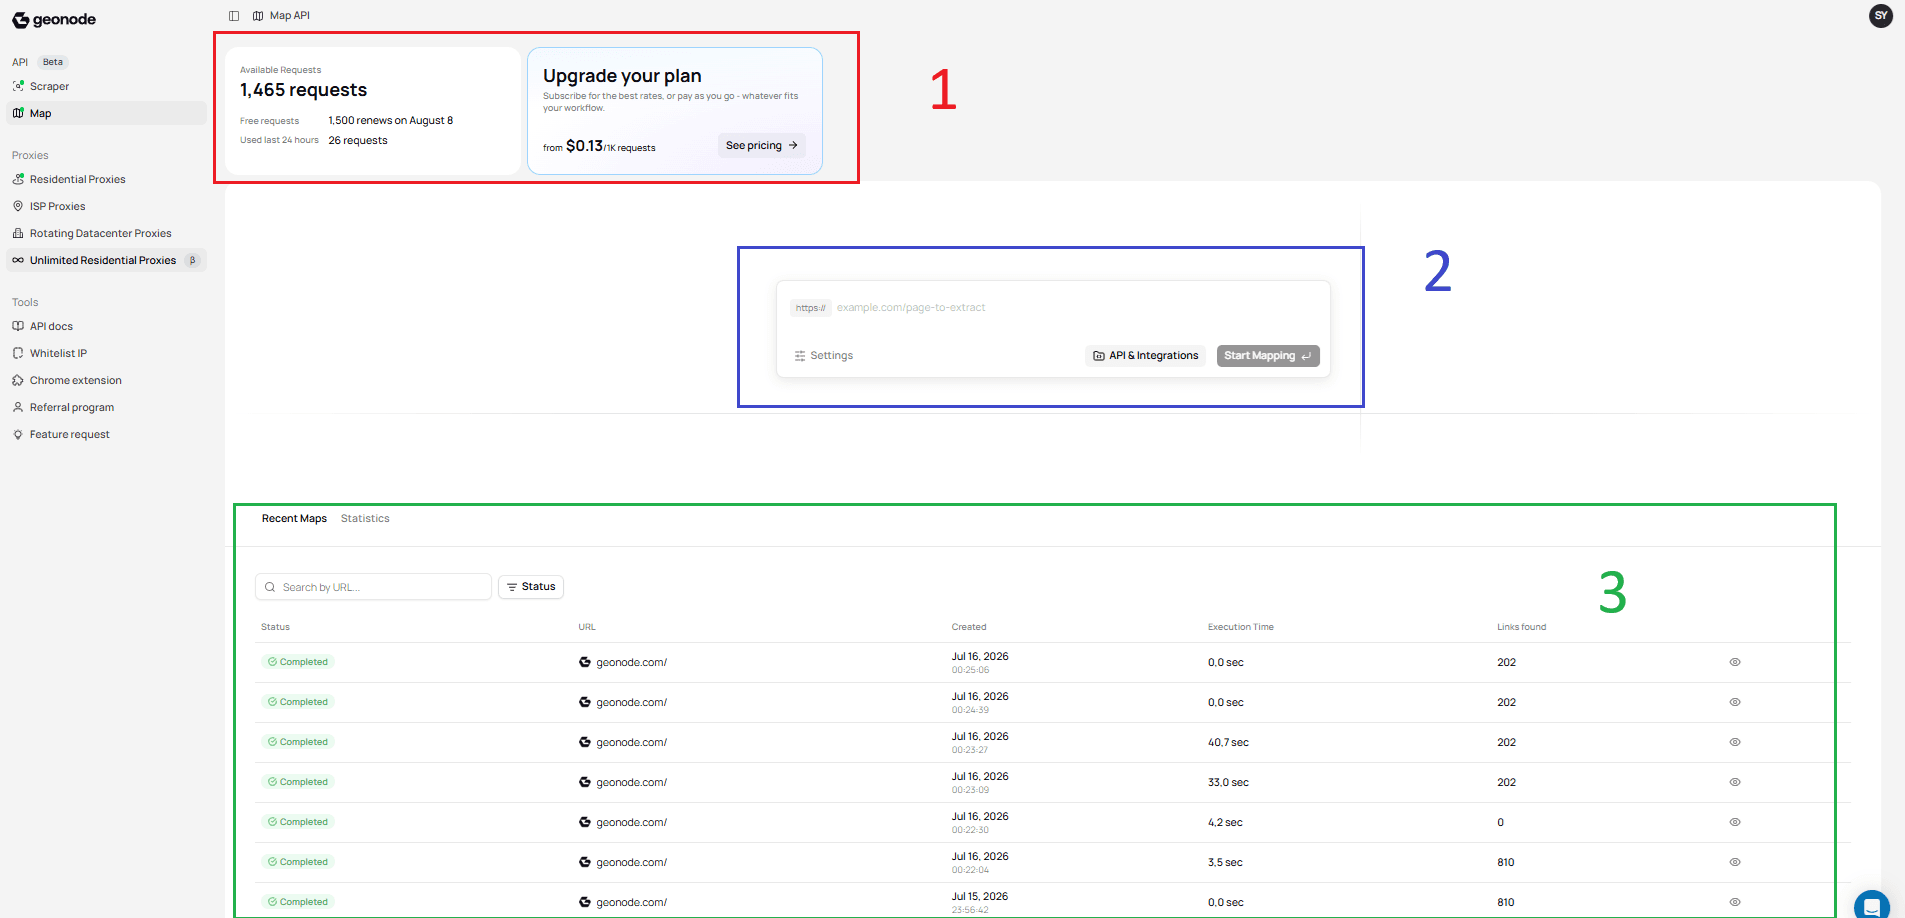This screenshot has width=1905, height=918.
Task: Click the Map sidebar icon
Action: coord(18,113)
